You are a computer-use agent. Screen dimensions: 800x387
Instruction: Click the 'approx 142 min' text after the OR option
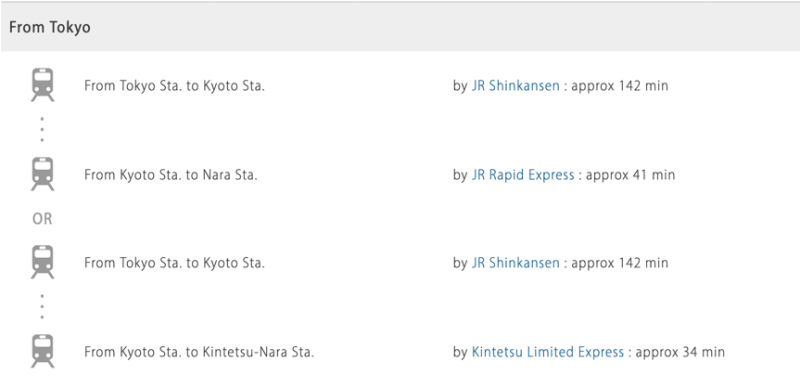(x=619, y=263)
